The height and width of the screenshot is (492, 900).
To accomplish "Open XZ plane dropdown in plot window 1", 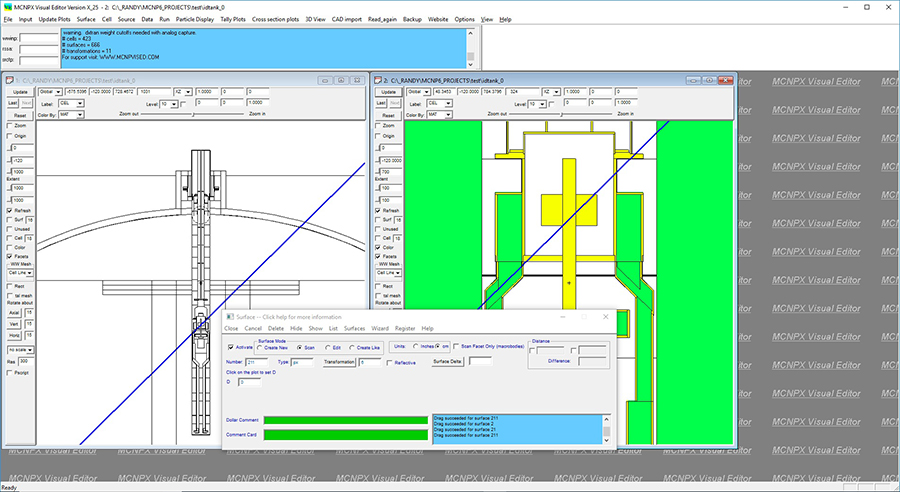I will pos(188,92).
